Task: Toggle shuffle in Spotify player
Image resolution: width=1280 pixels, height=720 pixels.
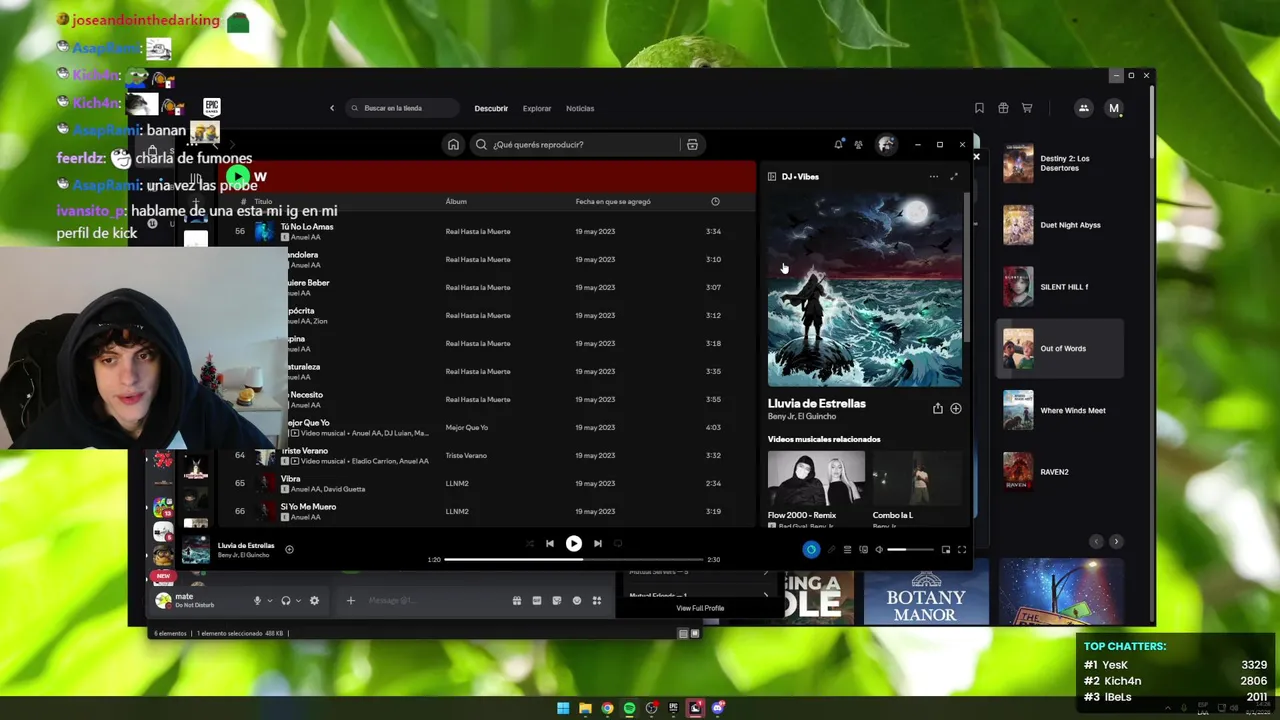Action: [529, 543]
